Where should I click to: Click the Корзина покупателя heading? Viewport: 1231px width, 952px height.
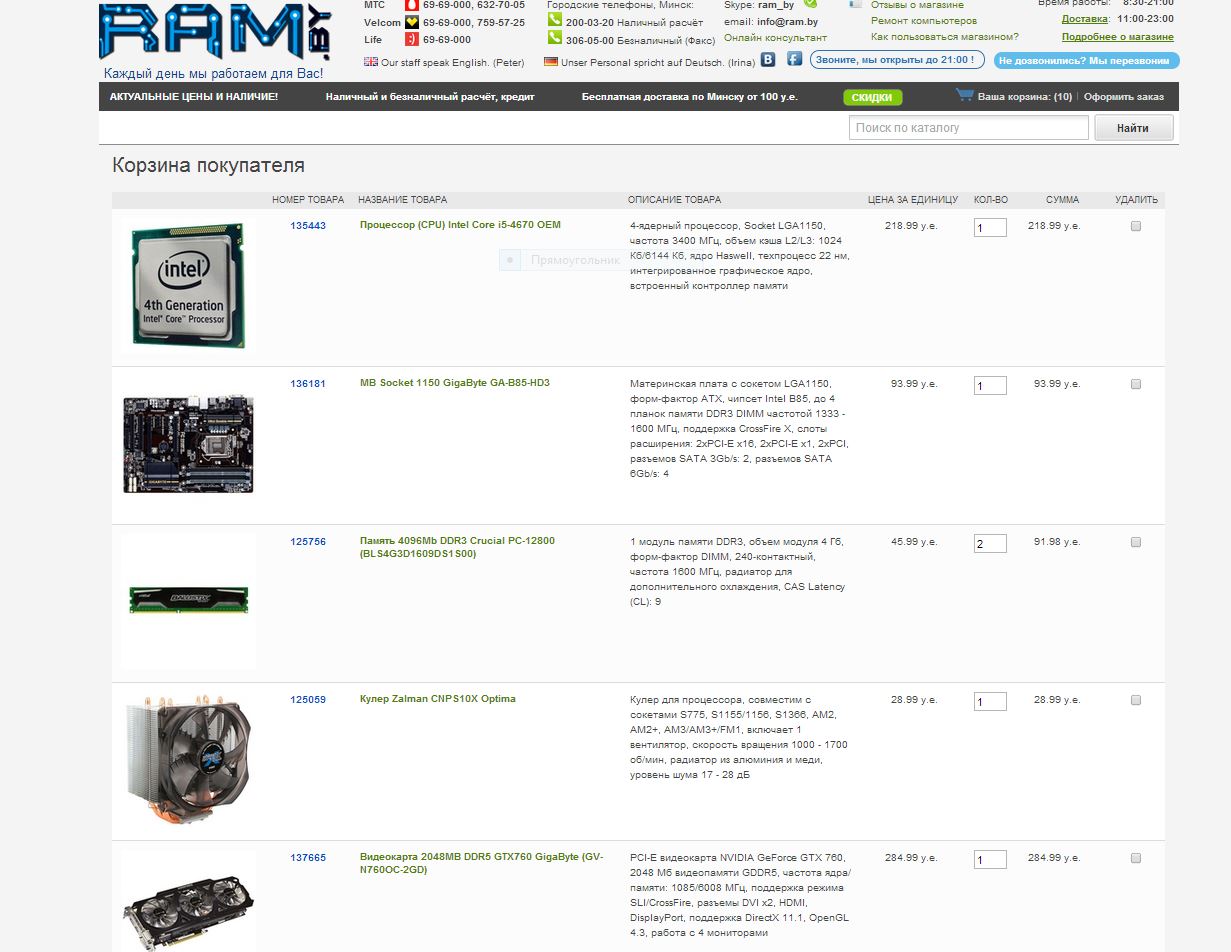coord(208,166)
